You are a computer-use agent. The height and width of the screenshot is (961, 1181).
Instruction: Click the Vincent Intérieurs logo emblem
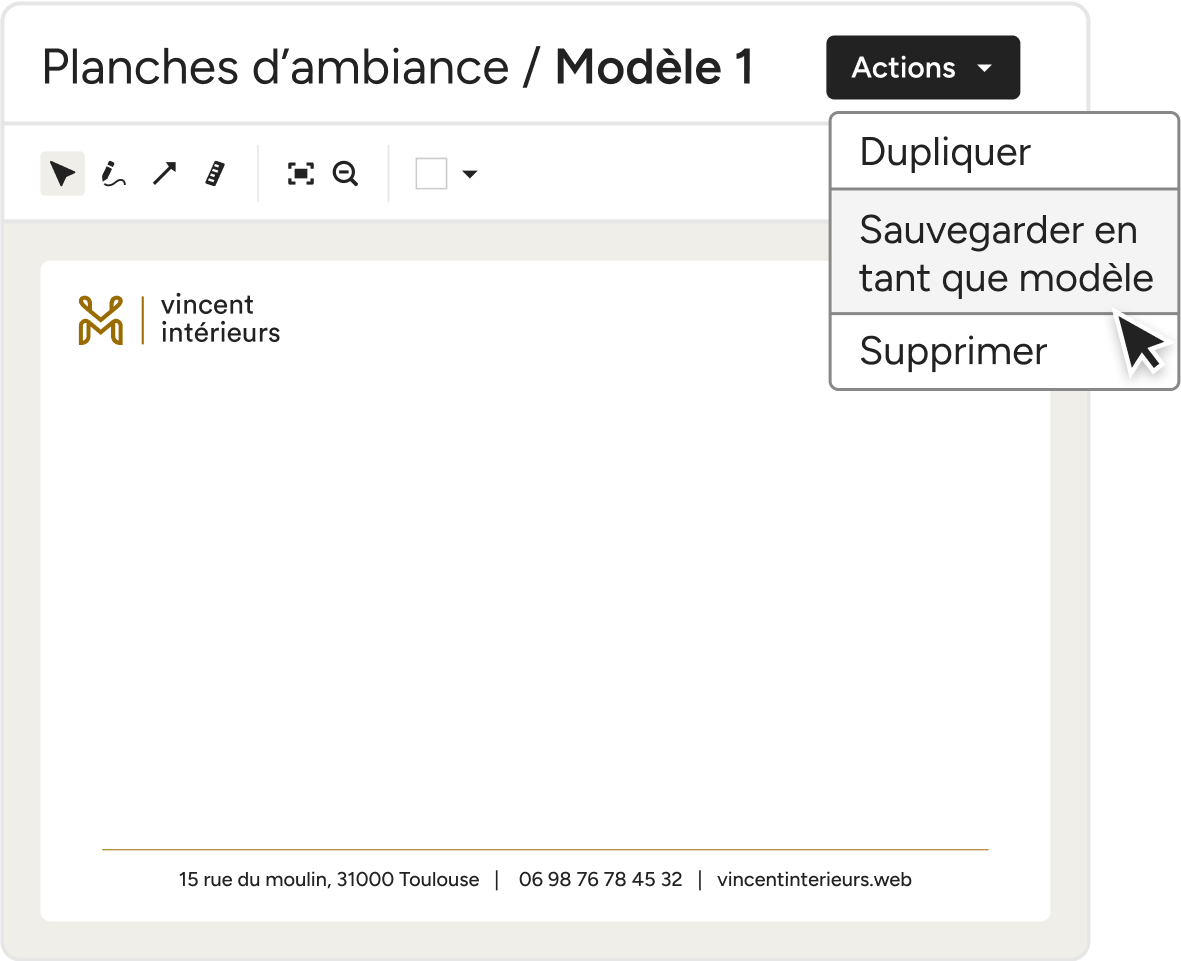pos(100,320)
